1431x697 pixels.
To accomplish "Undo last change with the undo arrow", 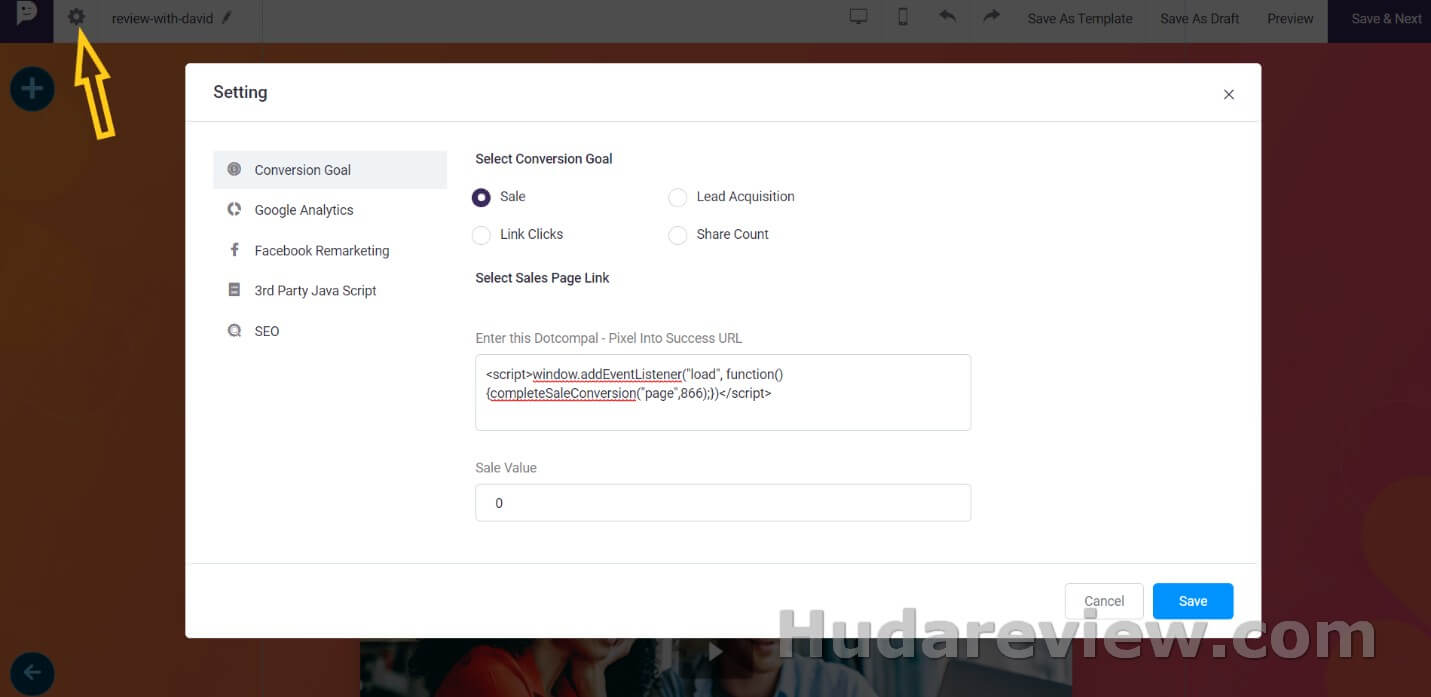I will coord(947,17).
